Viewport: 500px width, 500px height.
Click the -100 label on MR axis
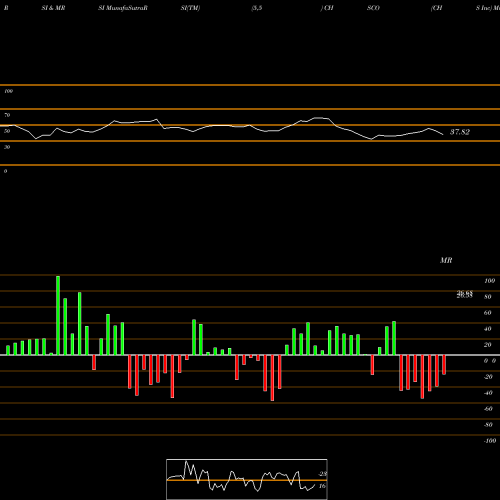coord(490,441)
